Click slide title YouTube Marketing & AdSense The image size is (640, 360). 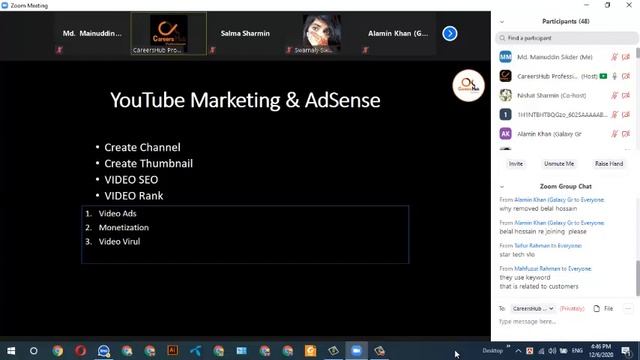245,100
